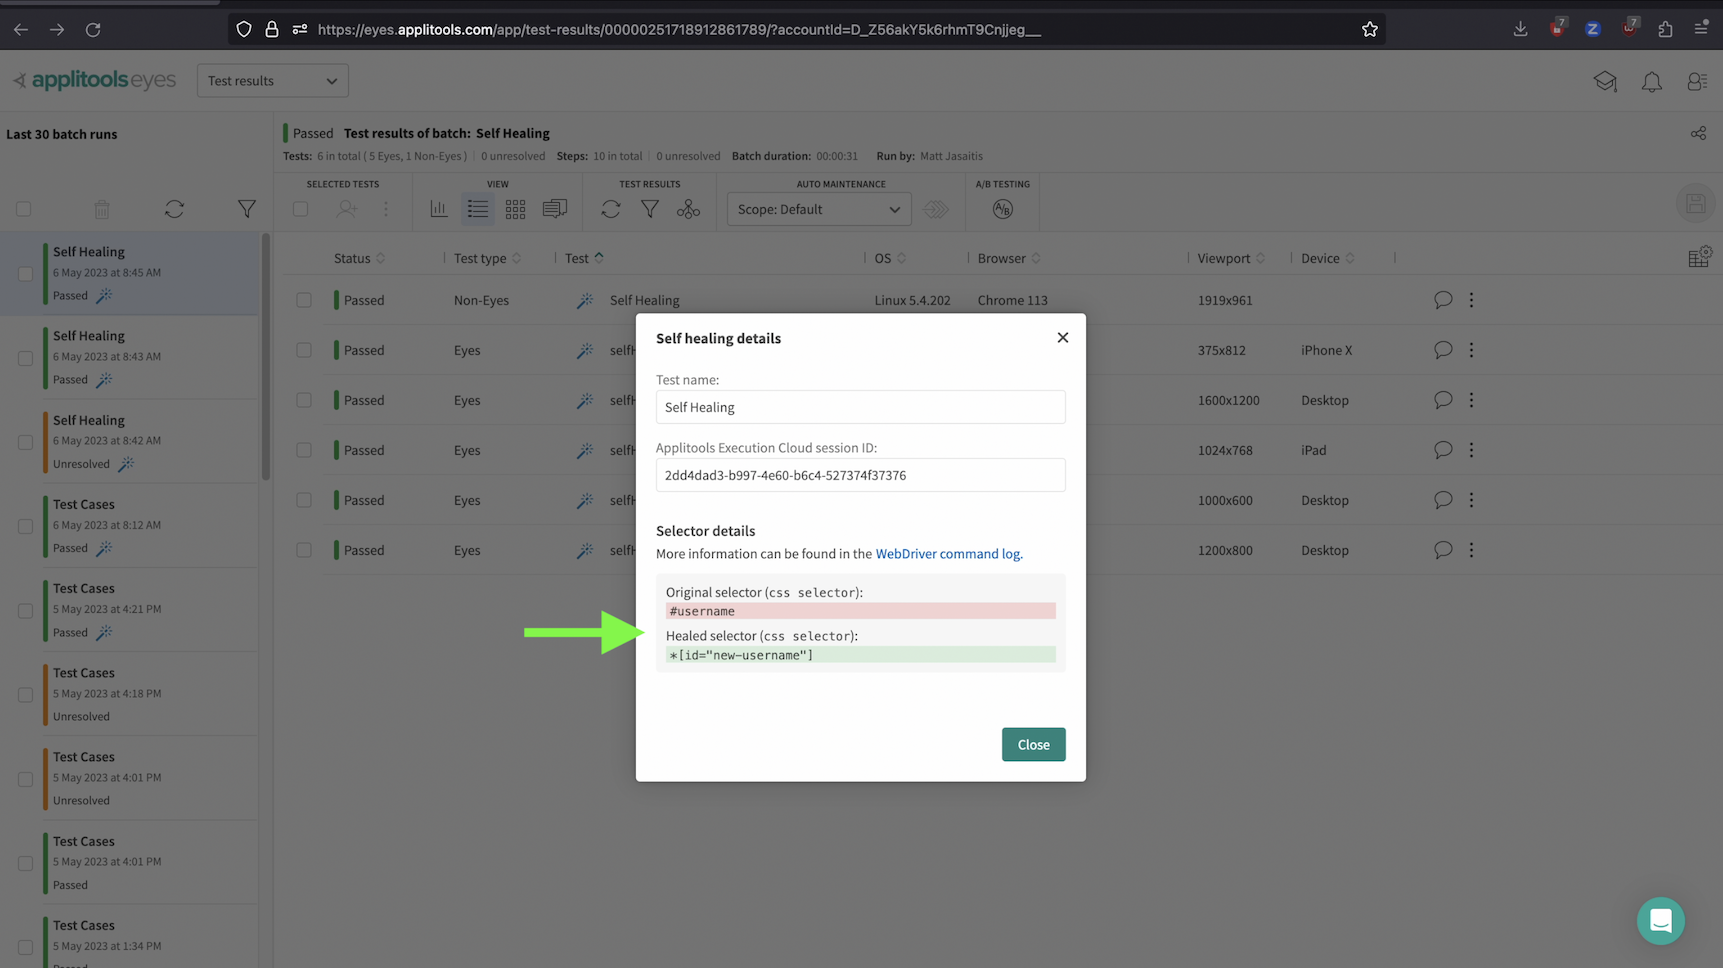Sort by Status column
This screenshot has height=968, width=1723.
[359, 258]
